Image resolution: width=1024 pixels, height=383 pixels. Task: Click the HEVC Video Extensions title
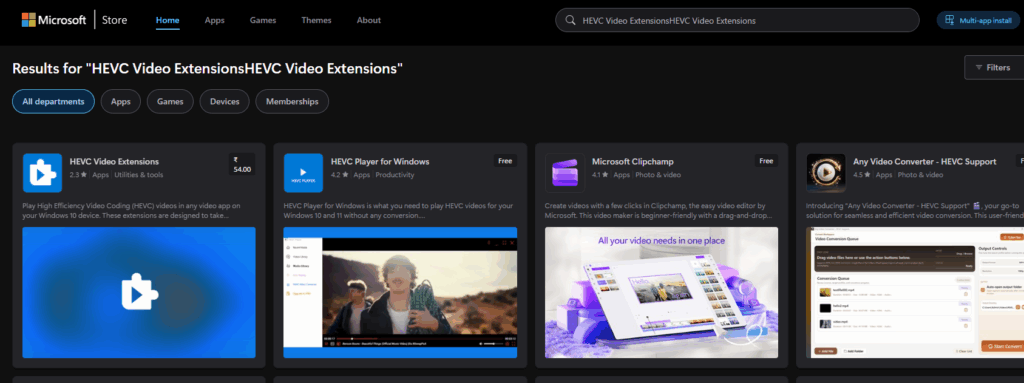114,161
